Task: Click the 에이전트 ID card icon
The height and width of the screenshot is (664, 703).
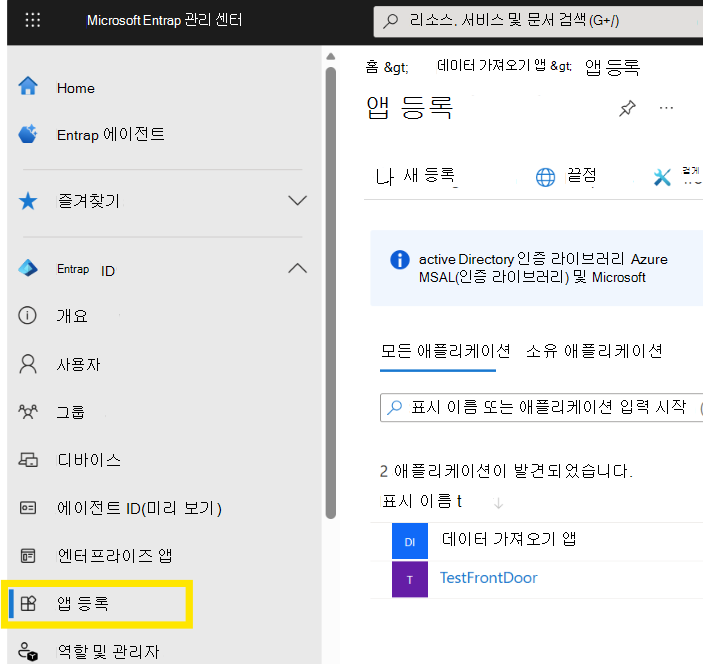Action: coord(28,508)
